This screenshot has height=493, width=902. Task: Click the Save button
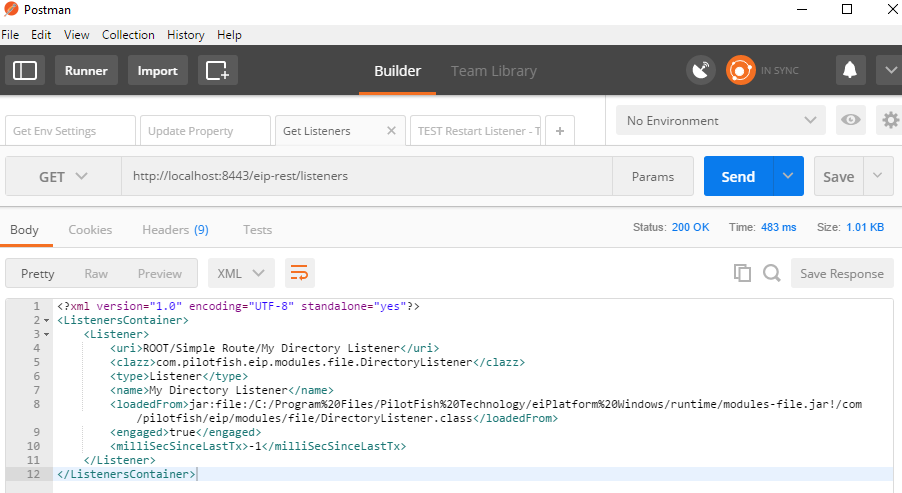click(x=838, y=176)
